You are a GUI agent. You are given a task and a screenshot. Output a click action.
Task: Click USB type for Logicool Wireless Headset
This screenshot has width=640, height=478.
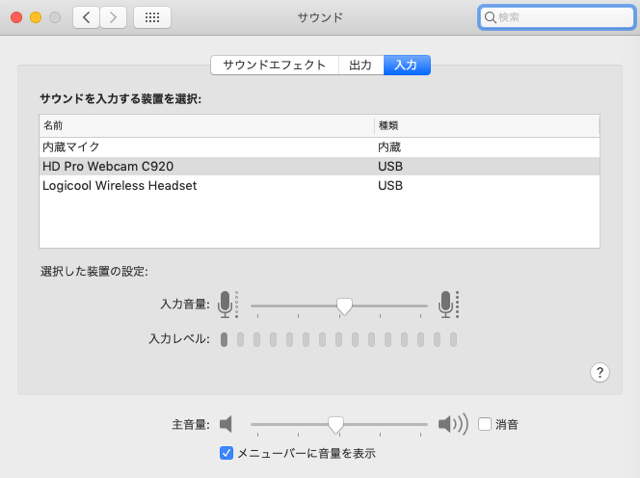[x=390, y=185]
